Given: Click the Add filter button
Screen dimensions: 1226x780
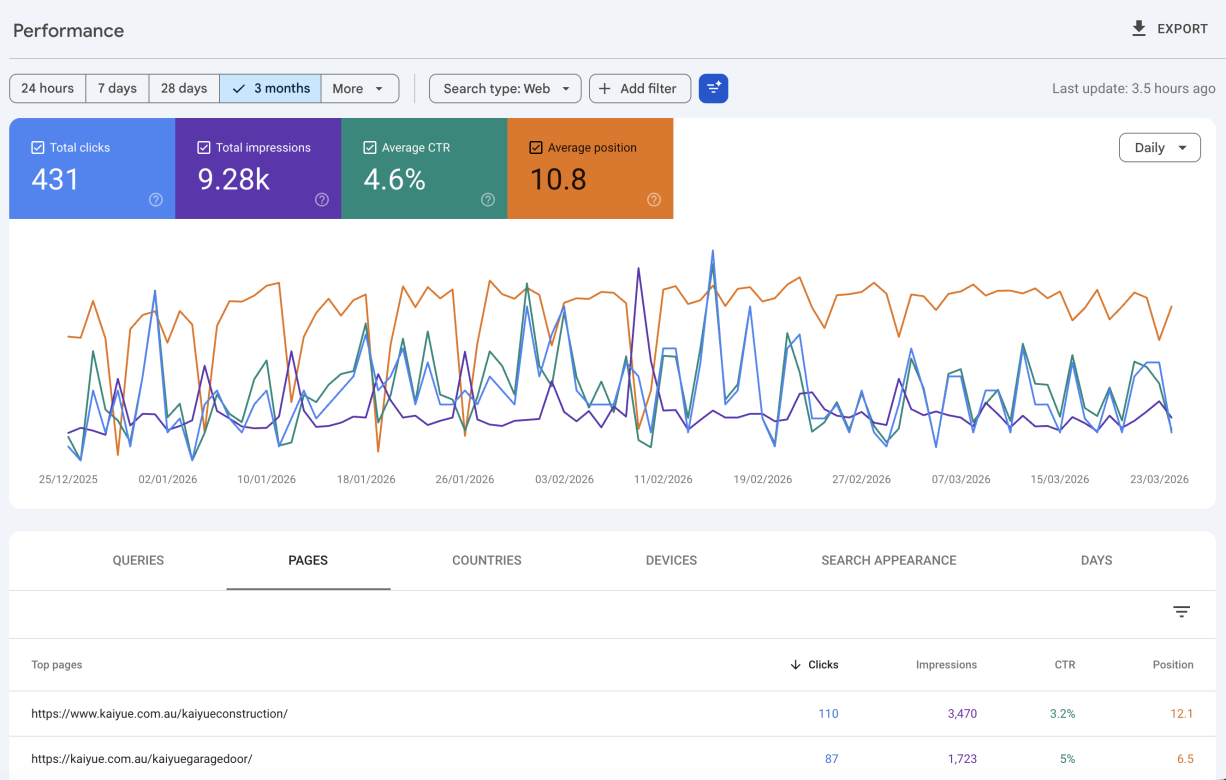Looking at the screenshot, I should click(639, 88).
